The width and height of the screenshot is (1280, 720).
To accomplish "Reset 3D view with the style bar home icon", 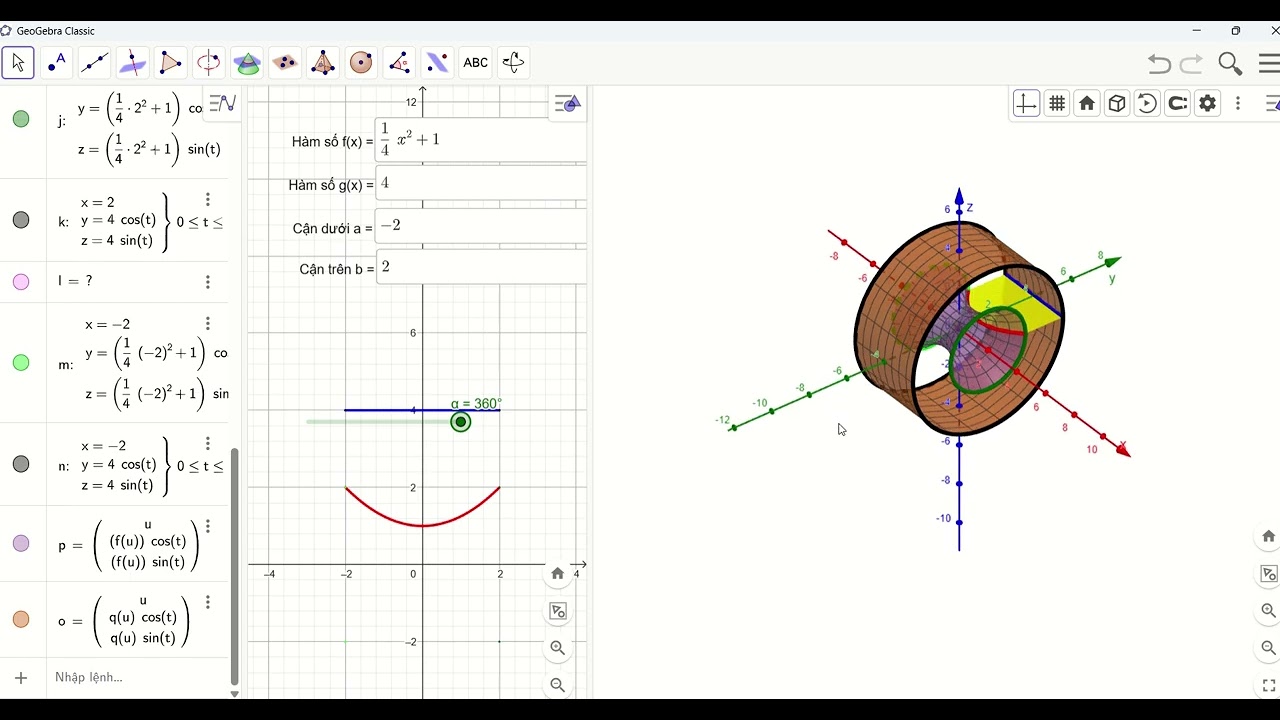I will [x=1087, y=103].
